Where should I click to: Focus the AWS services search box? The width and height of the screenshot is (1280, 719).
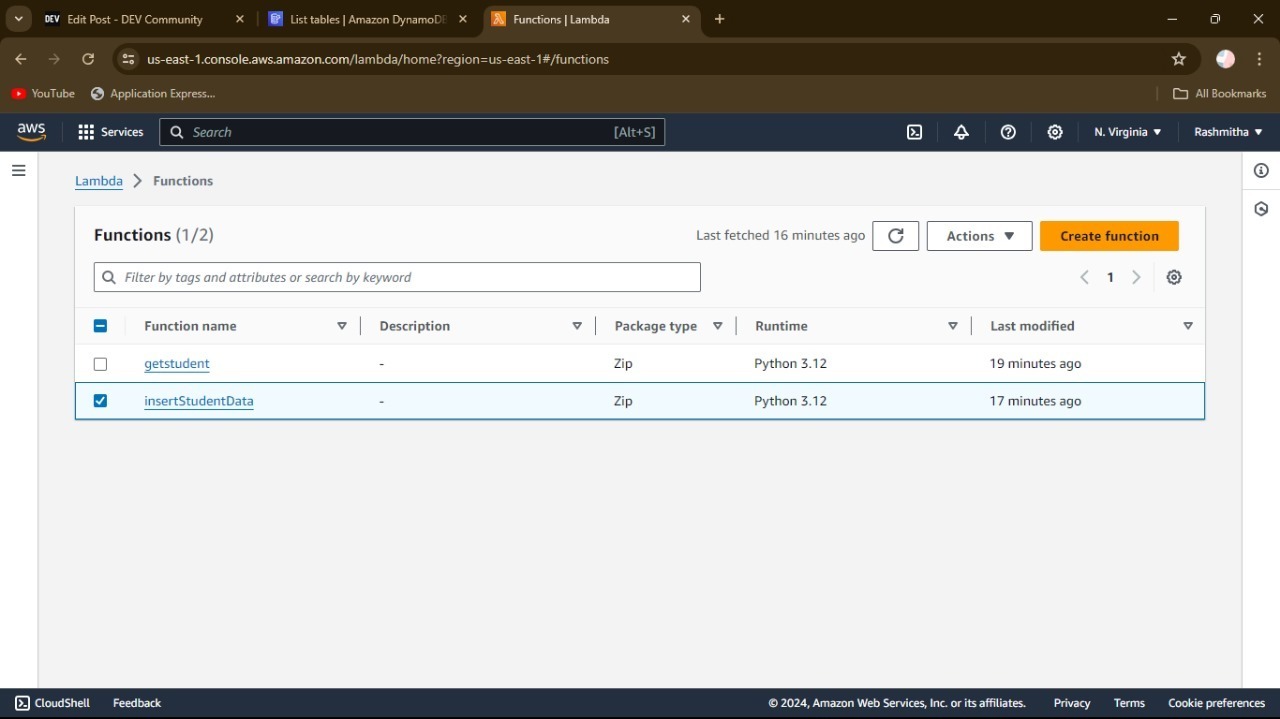point(412,132)
